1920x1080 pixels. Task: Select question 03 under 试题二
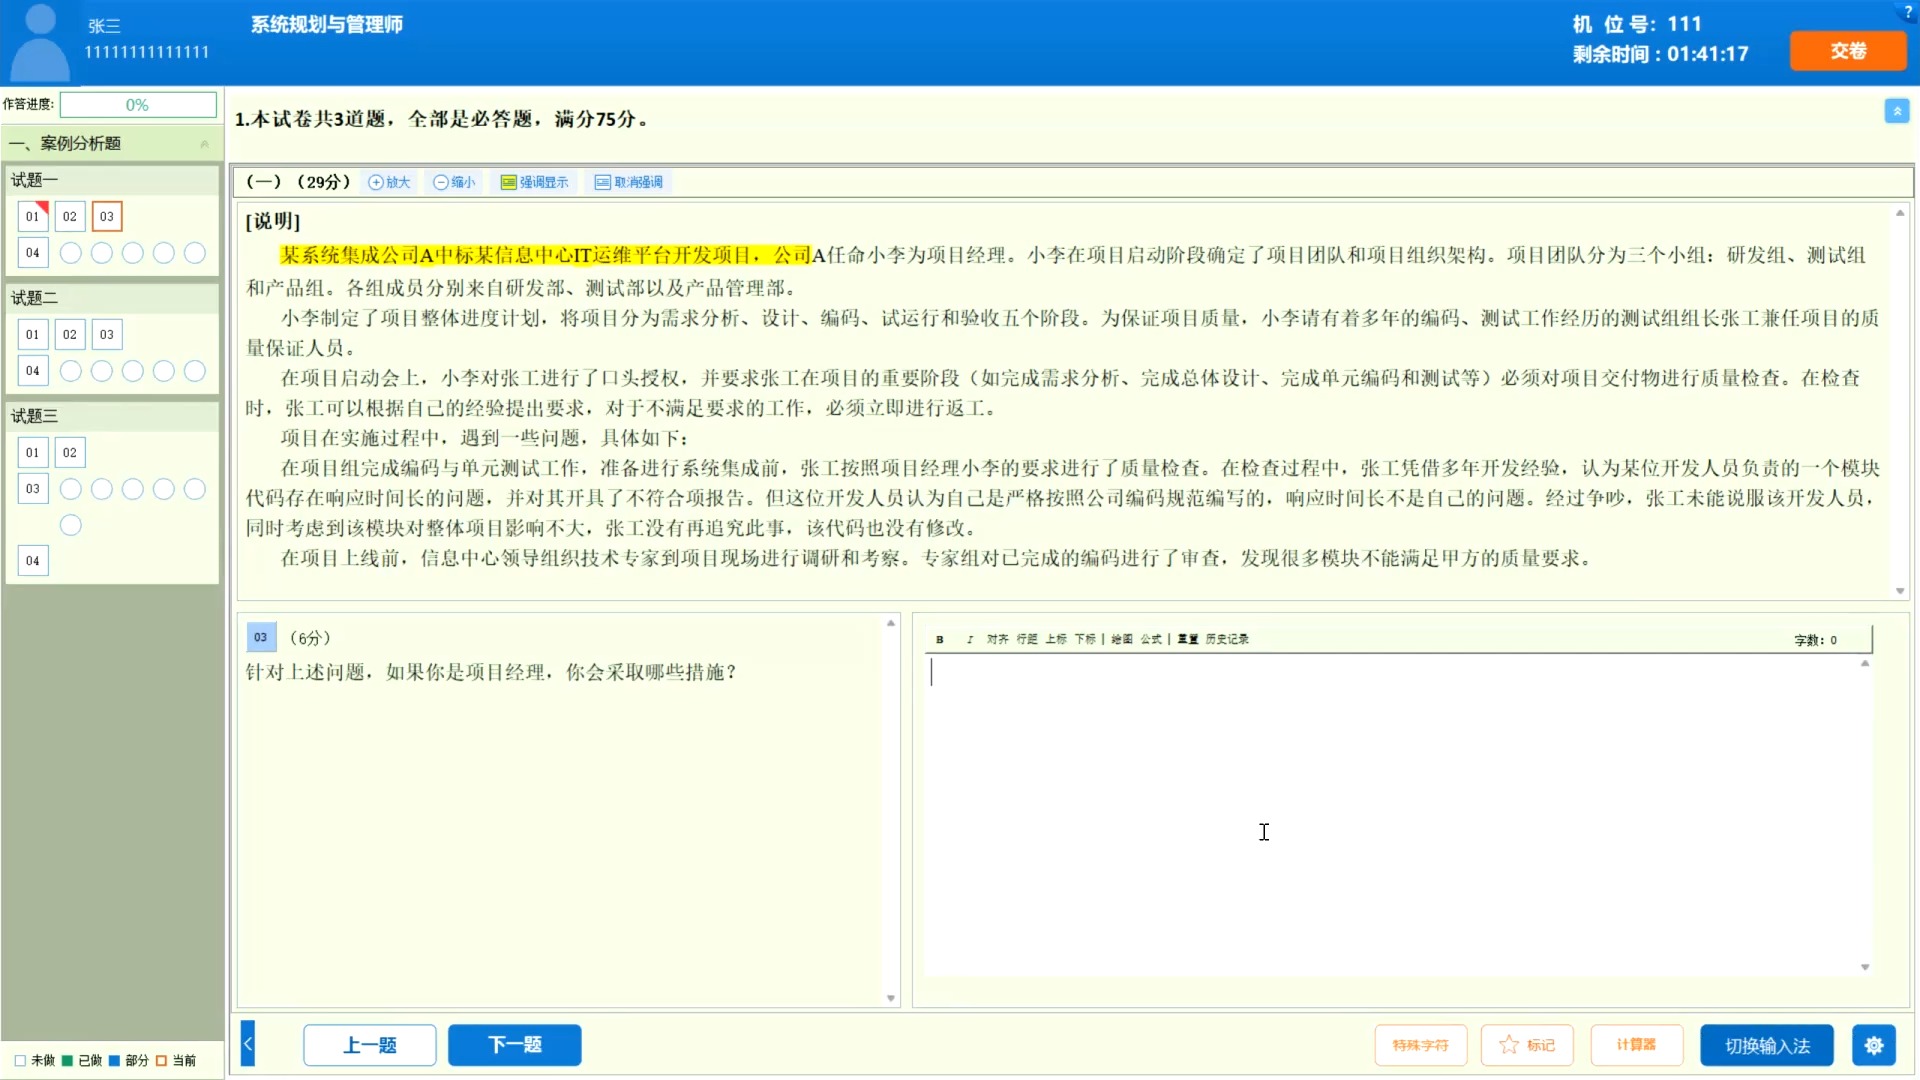coord(107,334)
